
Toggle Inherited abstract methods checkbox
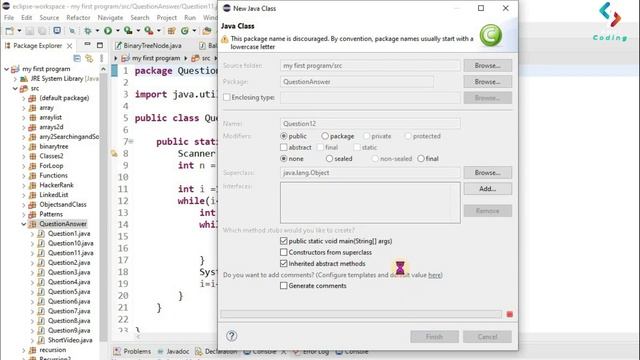tap(284, 263)
